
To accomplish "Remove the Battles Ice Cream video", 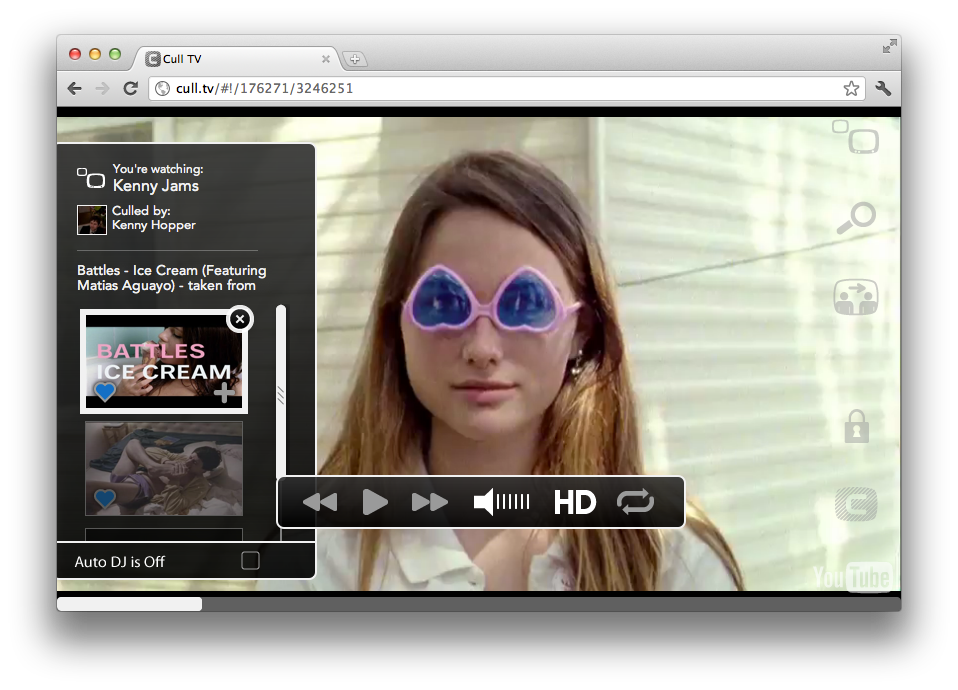I will pyautogui.click(x=240, y=318).
